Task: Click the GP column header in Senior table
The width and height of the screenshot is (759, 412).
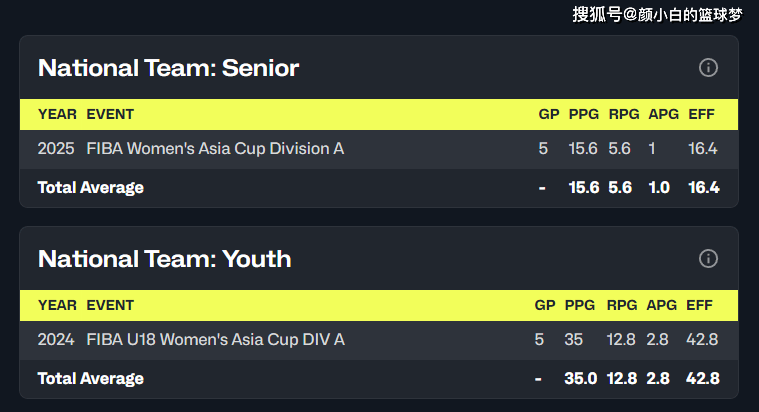Action: (548, 114)
